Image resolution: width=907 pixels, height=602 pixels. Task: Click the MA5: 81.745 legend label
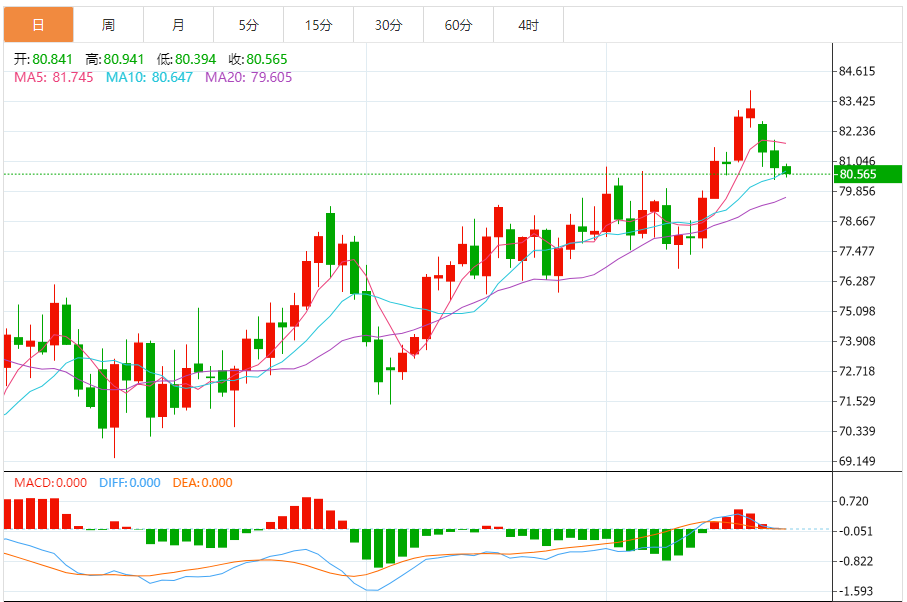click(x=53, y=77)
